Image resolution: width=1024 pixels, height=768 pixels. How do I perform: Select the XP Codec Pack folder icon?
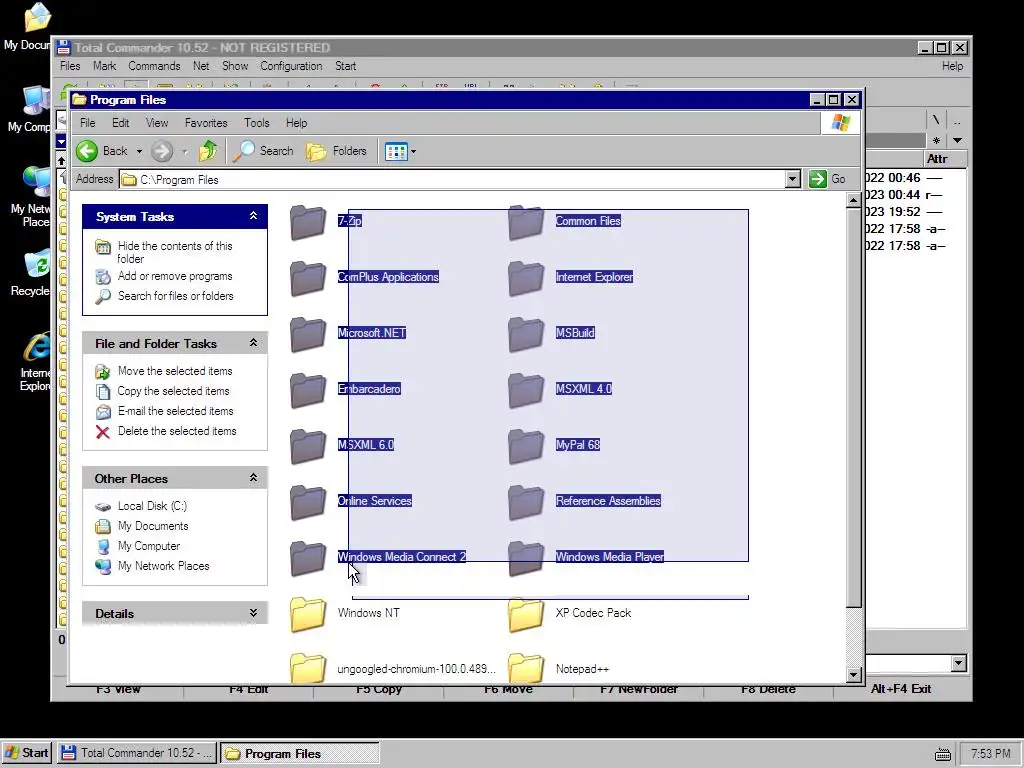click(526, 614)
